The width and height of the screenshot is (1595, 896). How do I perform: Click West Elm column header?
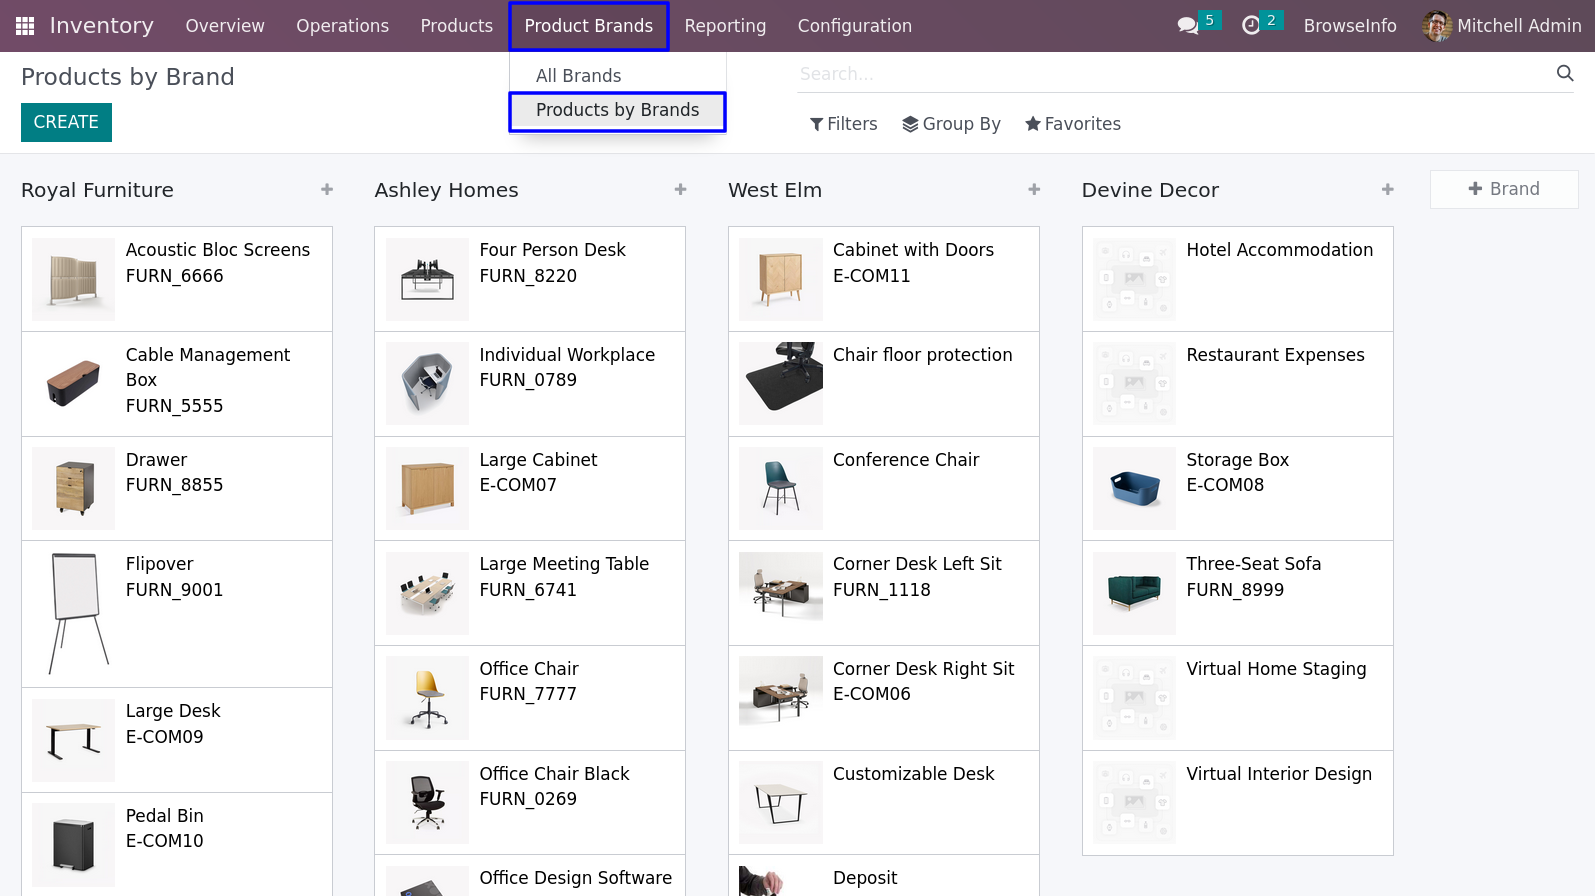click(775, 190)
